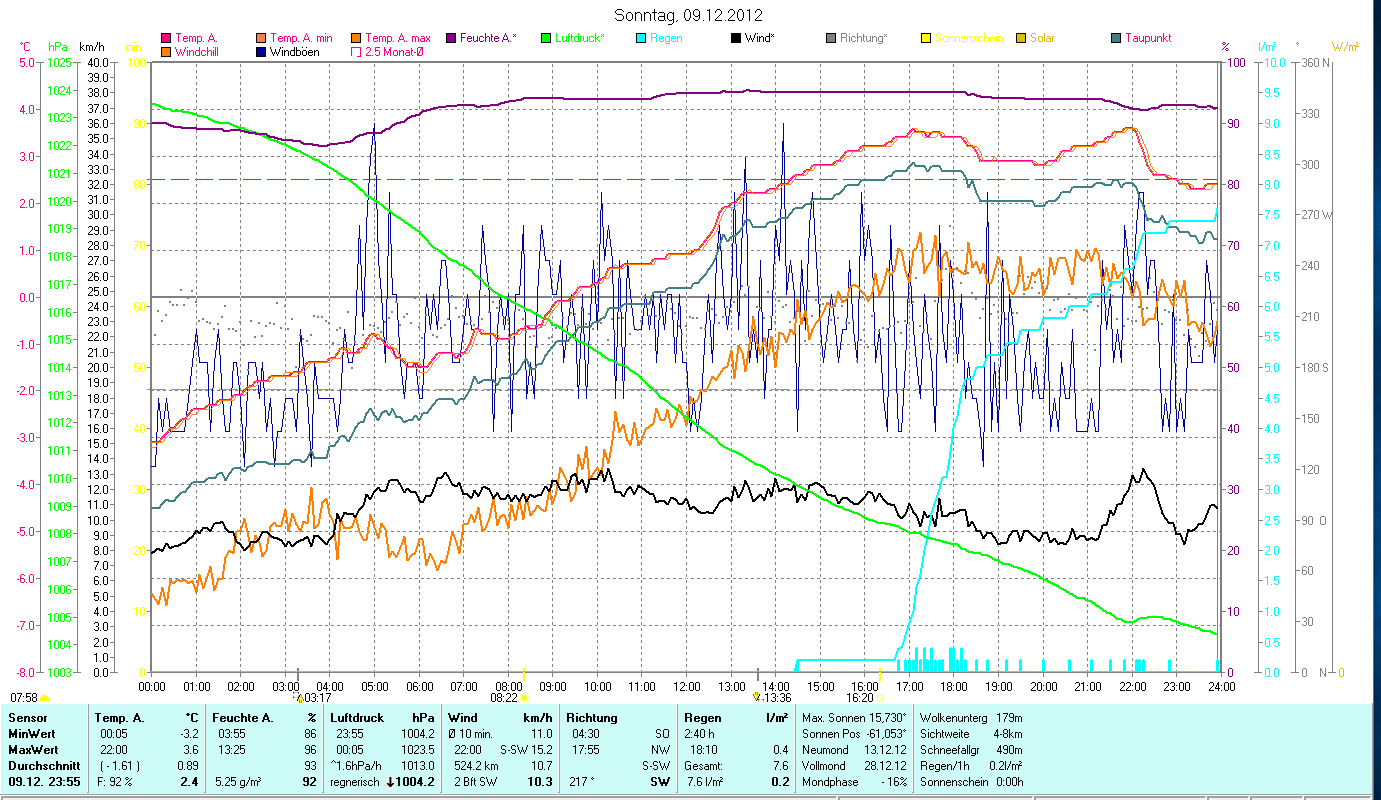Click the 12:00 time axis label
Viewport: 1381px width, 800px height.
pyautogui.click(x=687, y=687)
